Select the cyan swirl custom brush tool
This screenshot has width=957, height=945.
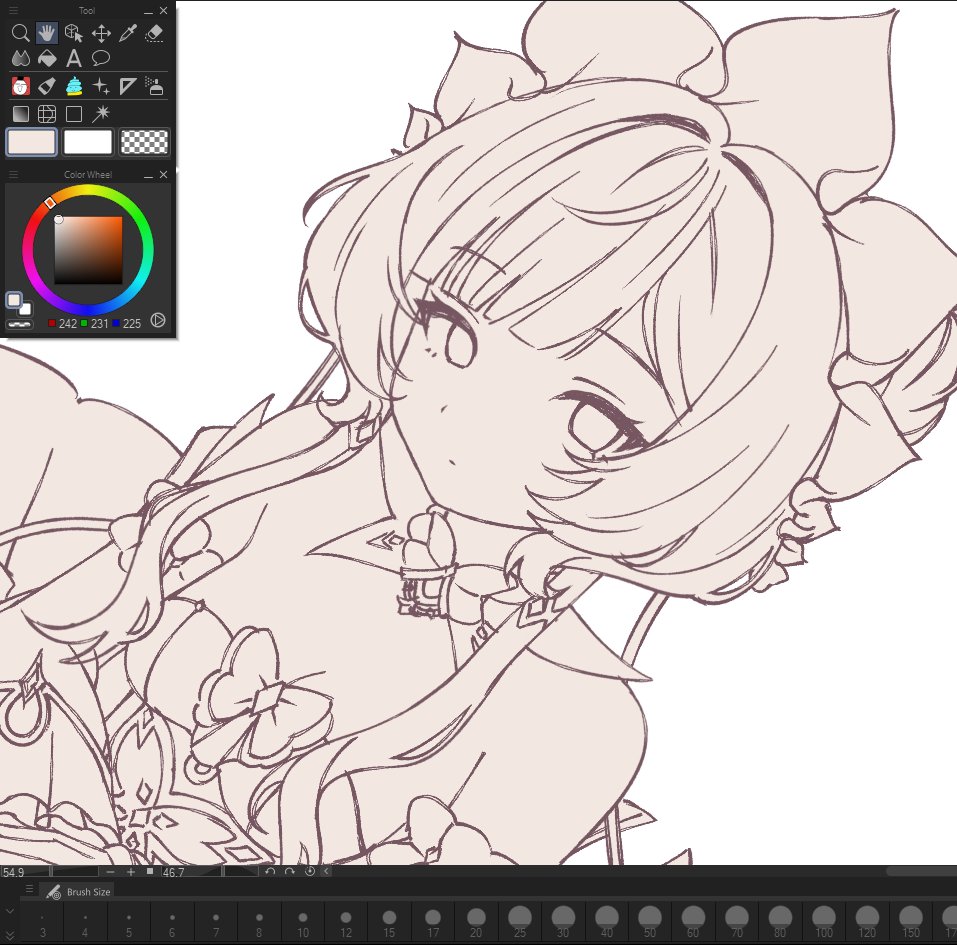coord(74,86)
